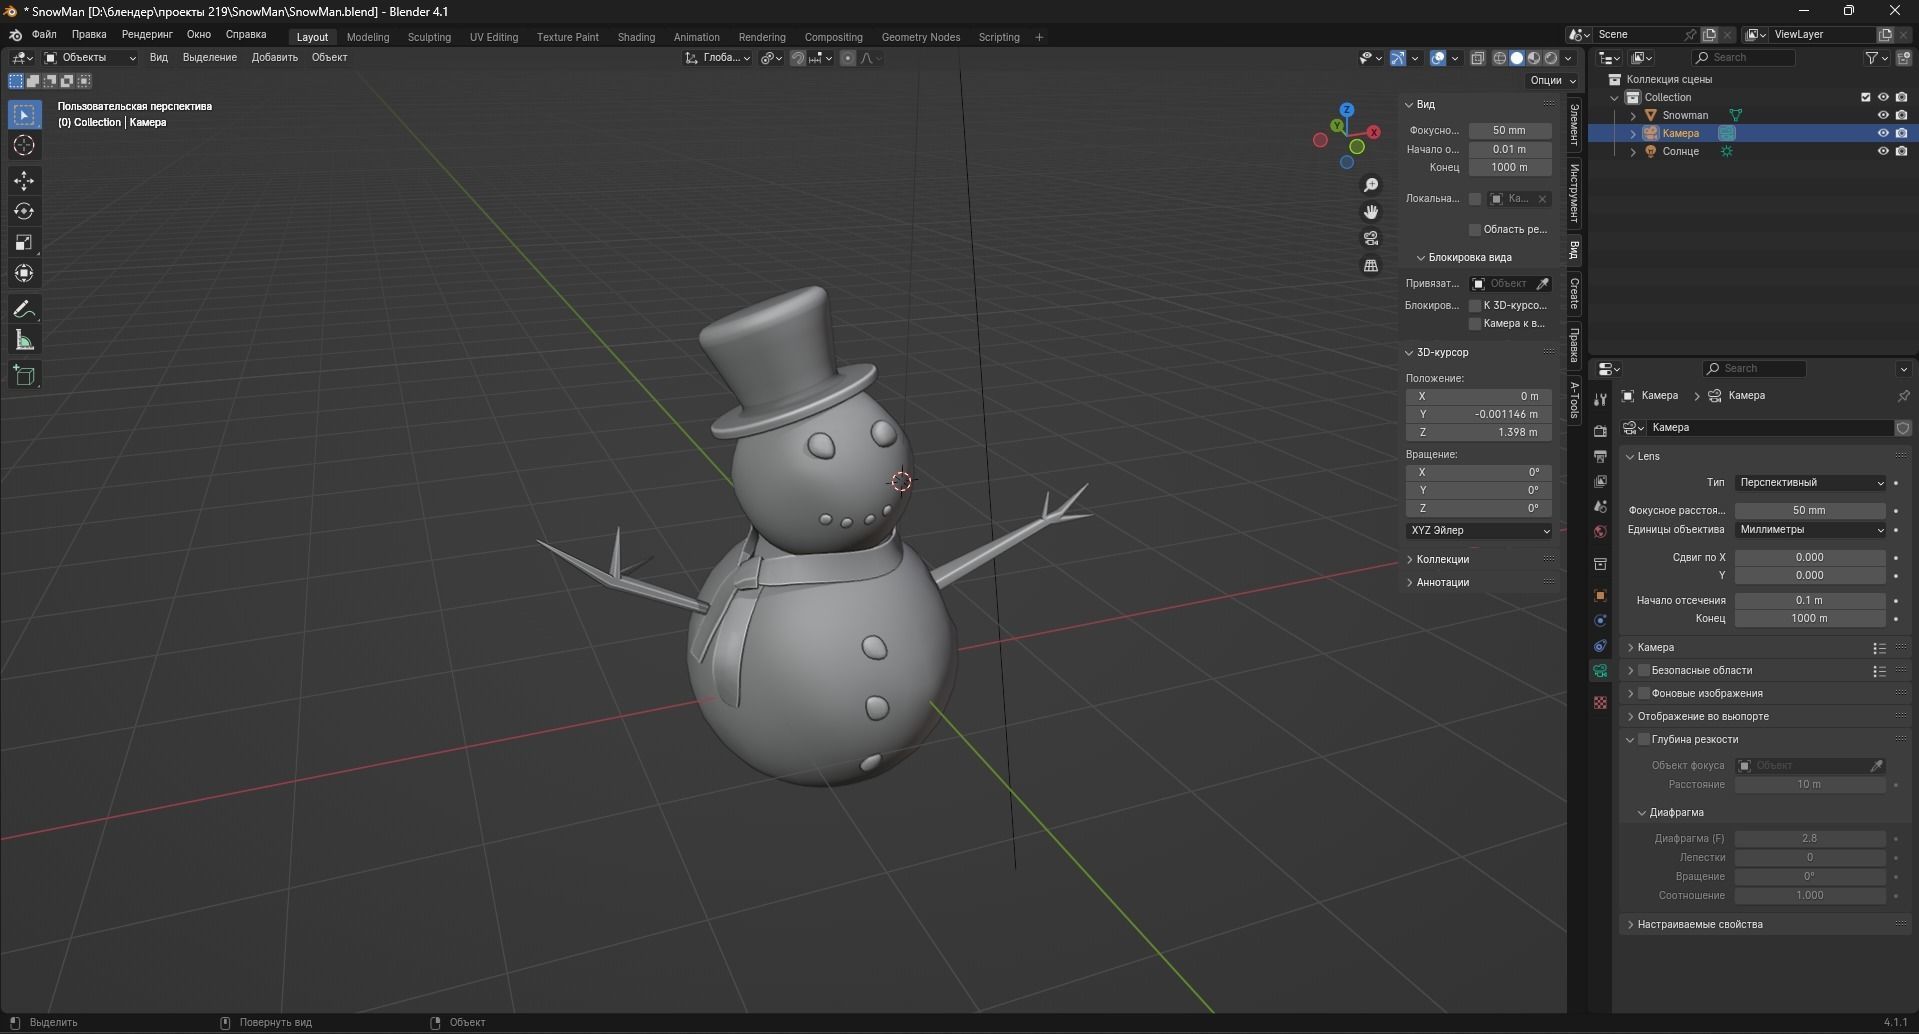Switch to the Sculpting workspace tab
The image size is (1919, 1034).
(429, 37)
